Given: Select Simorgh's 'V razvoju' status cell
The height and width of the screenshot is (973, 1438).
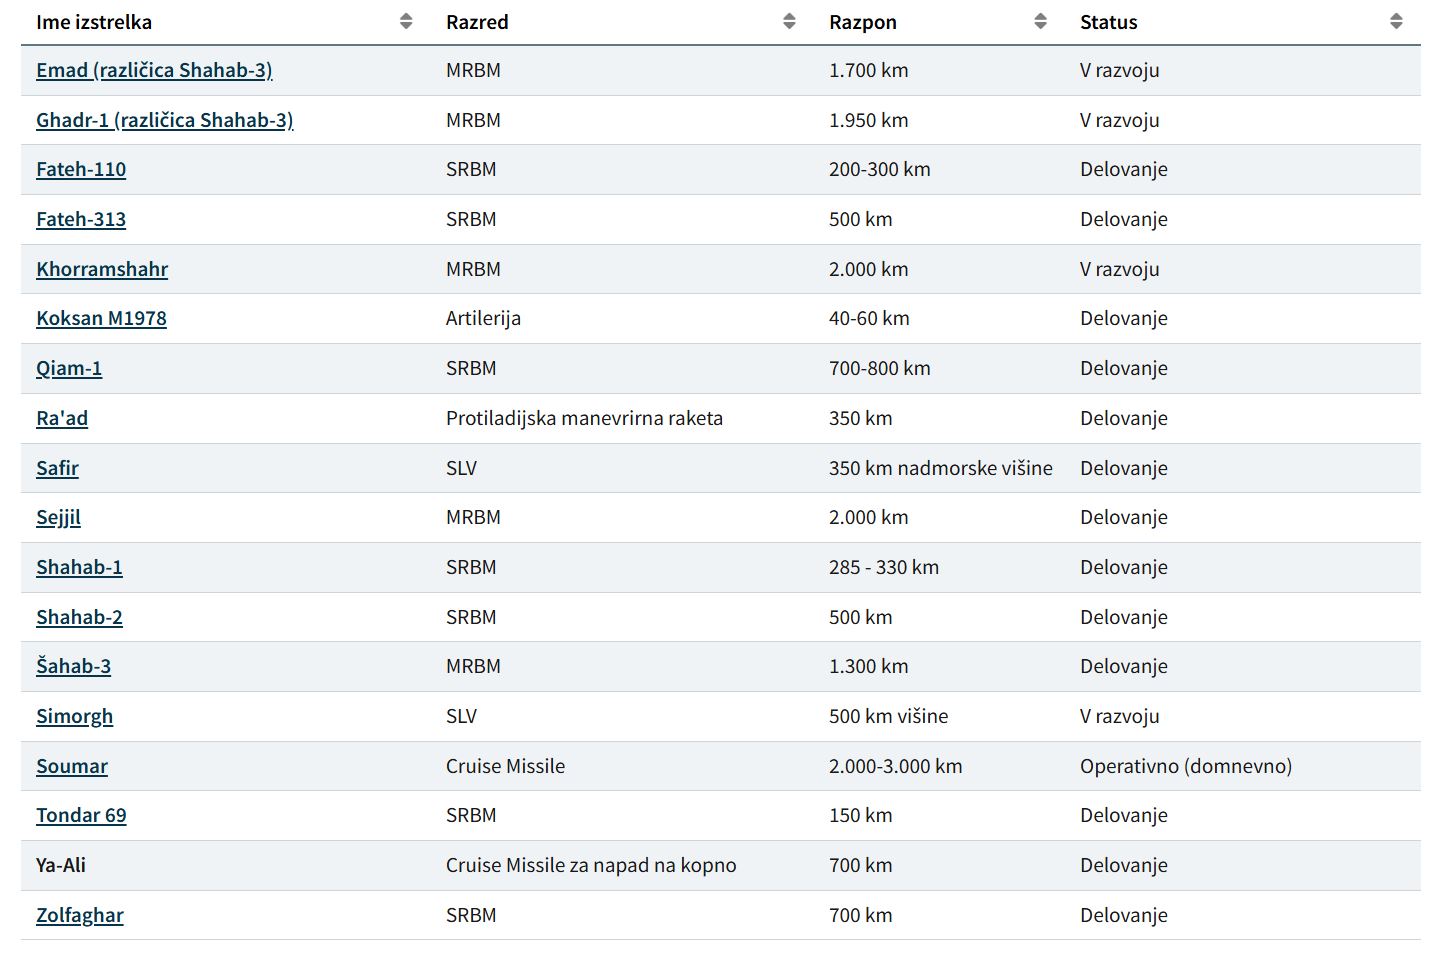Looking at the screenshot, I should click(x=1243, y=716).
